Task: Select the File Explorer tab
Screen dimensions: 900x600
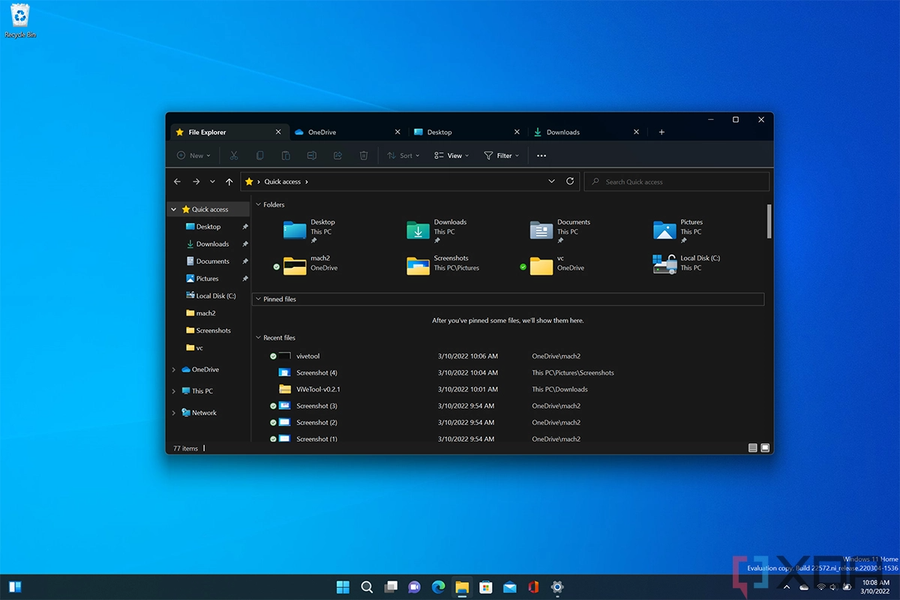Action: point(230,132)
